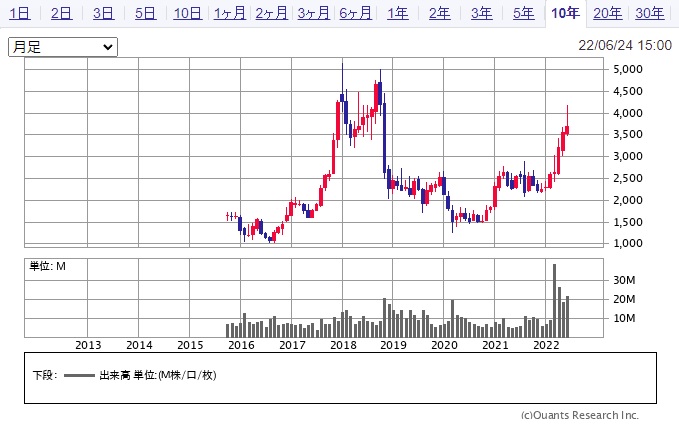This screenshot has width=679, height=425.
Task: Click the grey 出来高 legend line sample
Action: (x=79, y=376)
